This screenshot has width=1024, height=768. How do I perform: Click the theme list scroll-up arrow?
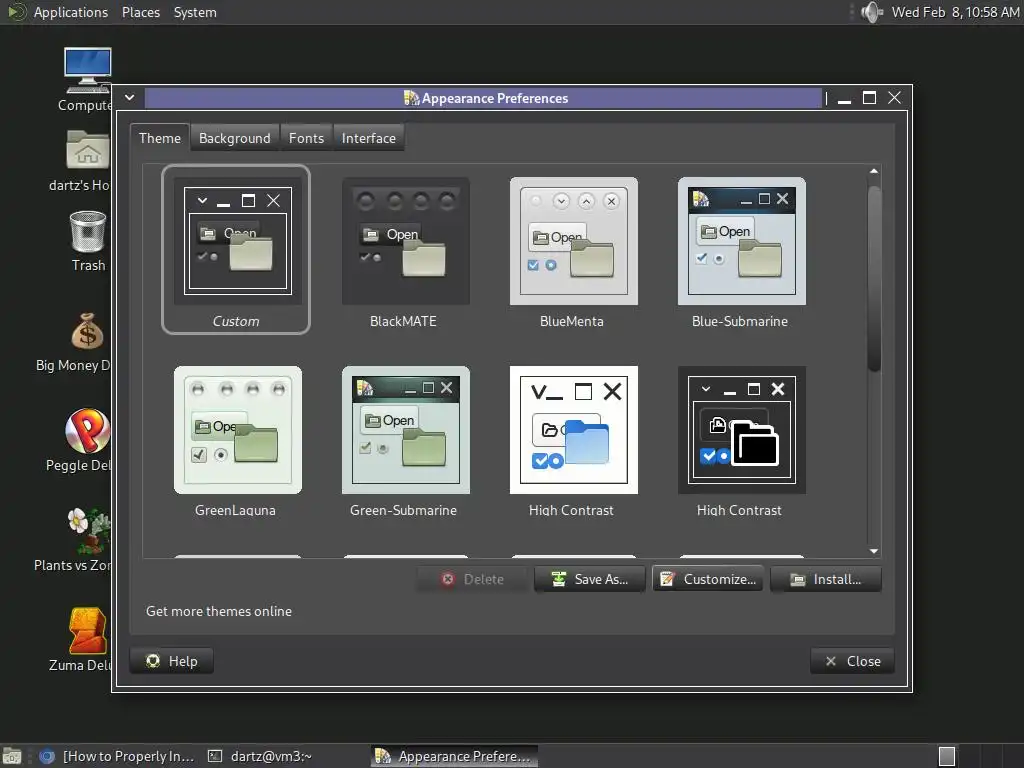pos(874,171)
